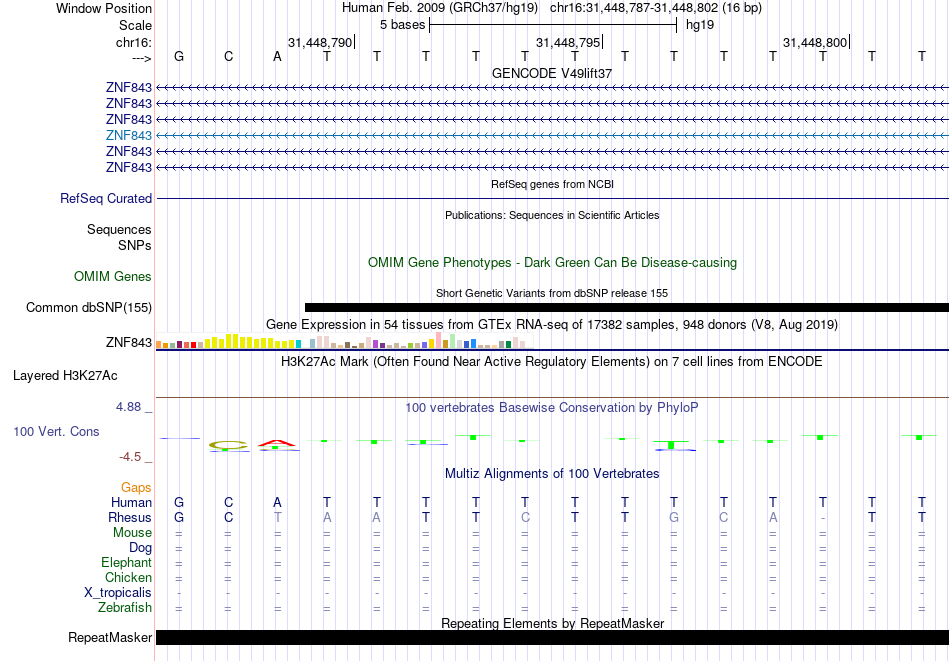Screen dimensions: 950x661
Task: Click base G in the top base row
Action: click(x=179, y=56)
